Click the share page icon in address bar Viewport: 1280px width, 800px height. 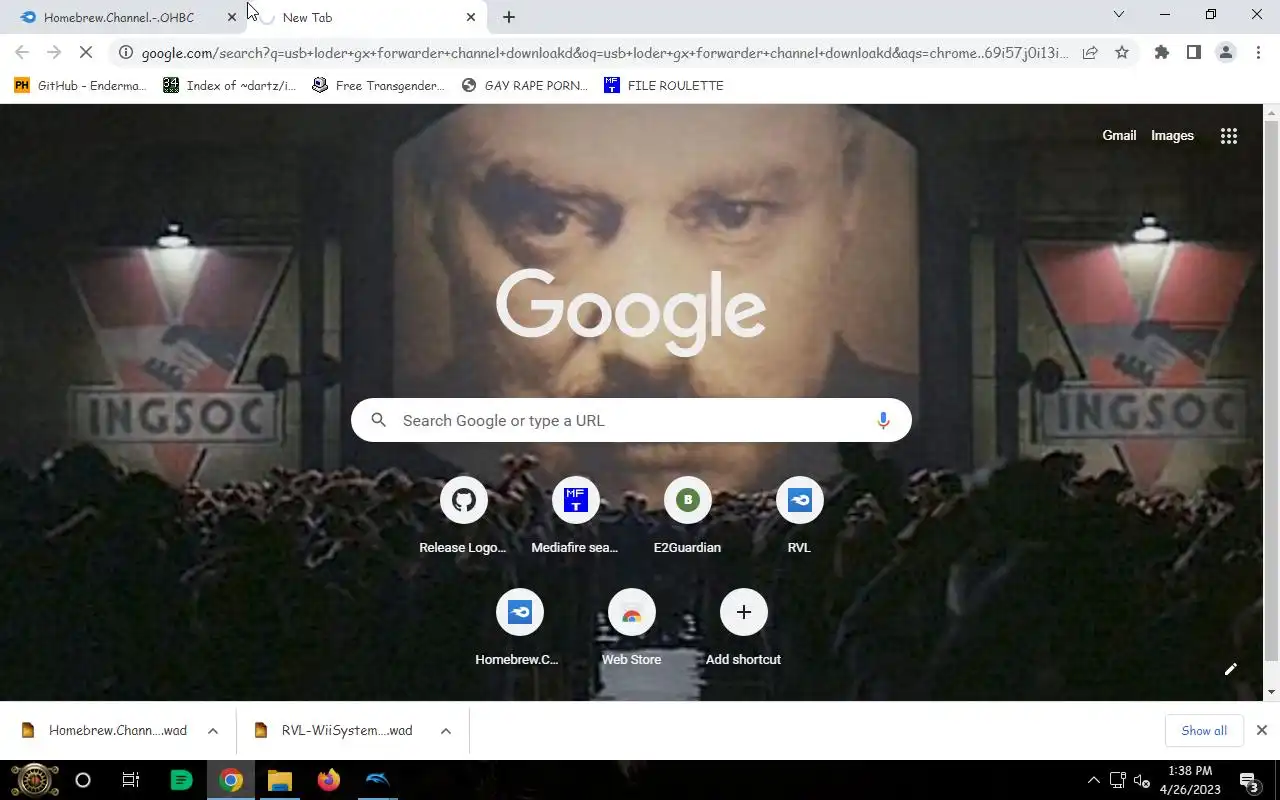click(x=1090, y=52)
